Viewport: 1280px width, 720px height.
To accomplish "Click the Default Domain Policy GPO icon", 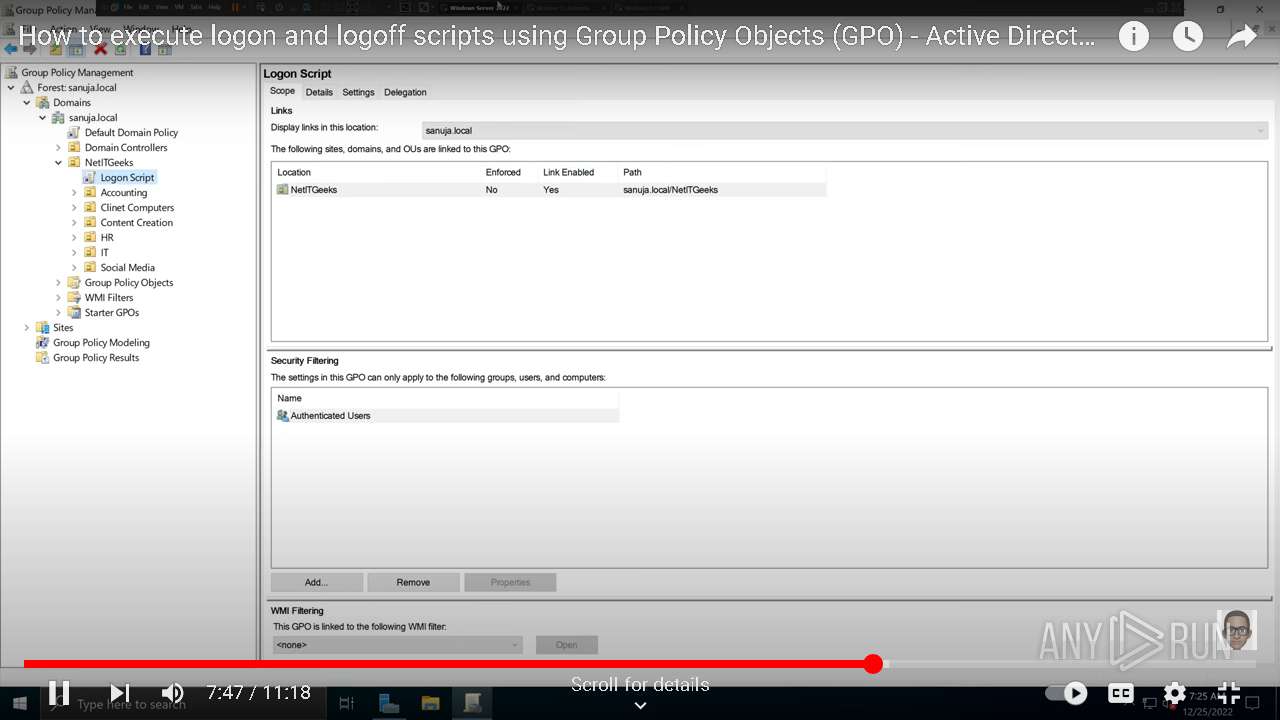I will [x=75, y=132].
